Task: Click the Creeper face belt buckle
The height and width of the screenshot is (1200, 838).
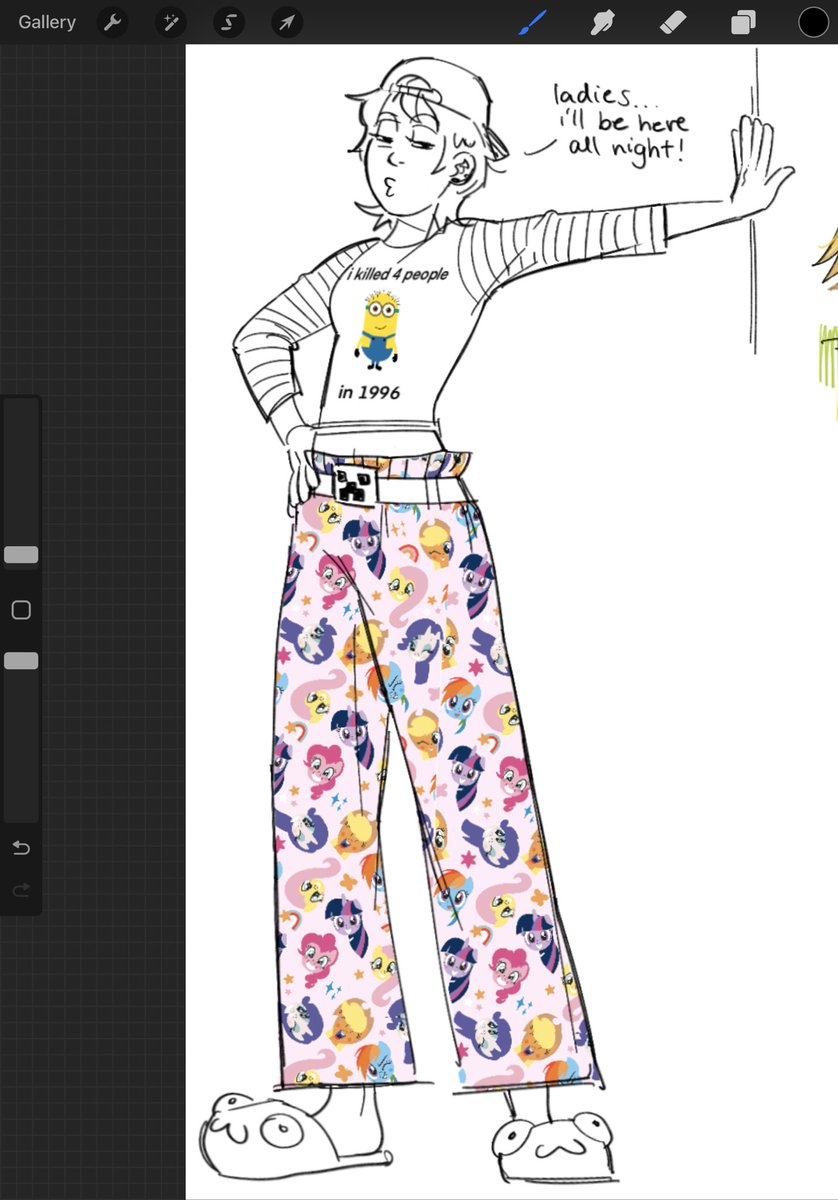Action: [354, 485]
